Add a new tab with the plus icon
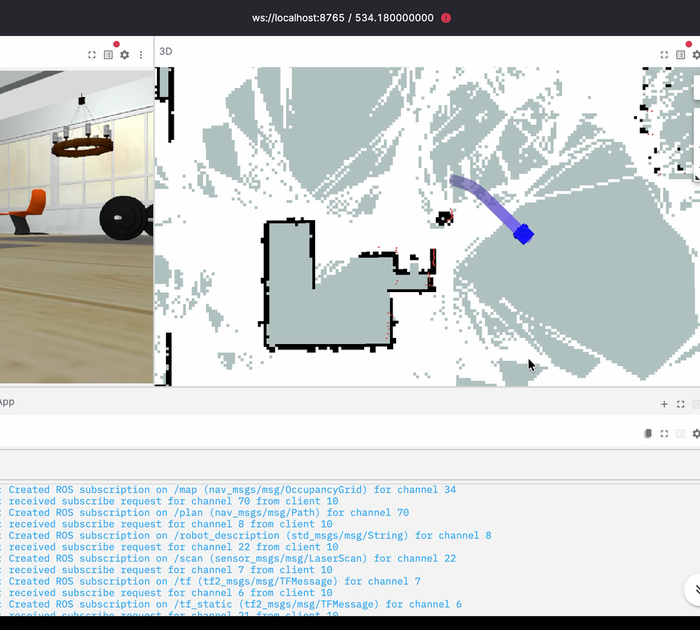 tap(664, 404)
